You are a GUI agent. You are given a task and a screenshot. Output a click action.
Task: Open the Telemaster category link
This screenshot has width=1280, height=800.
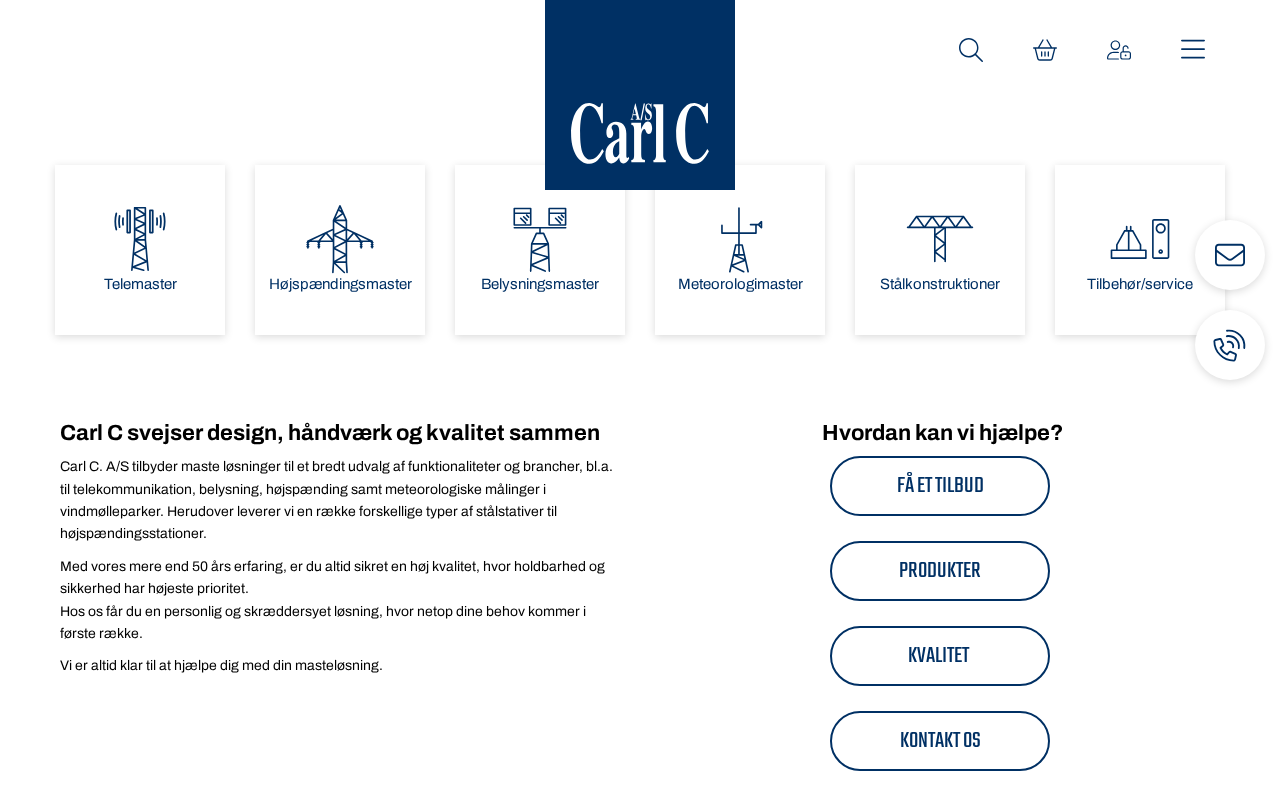140,284
